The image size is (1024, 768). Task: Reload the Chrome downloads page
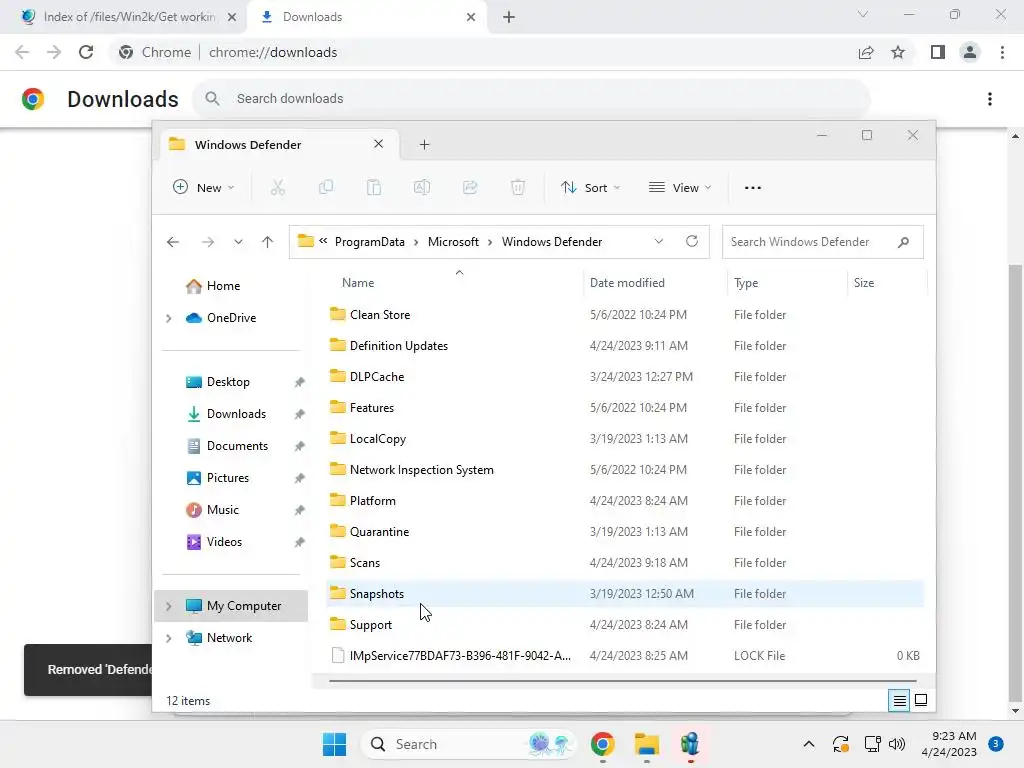pyautogui.click(x=86, y=52)
